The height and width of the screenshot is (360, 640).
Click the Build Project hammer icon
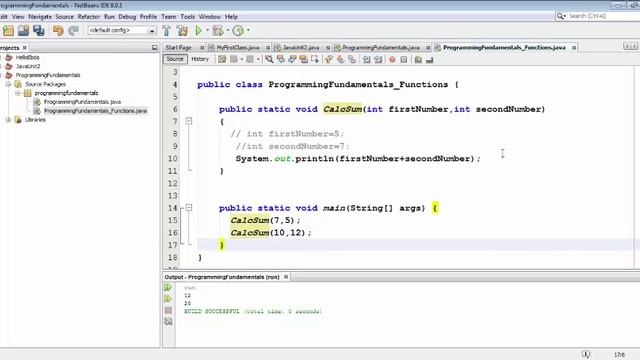(167, 31)
